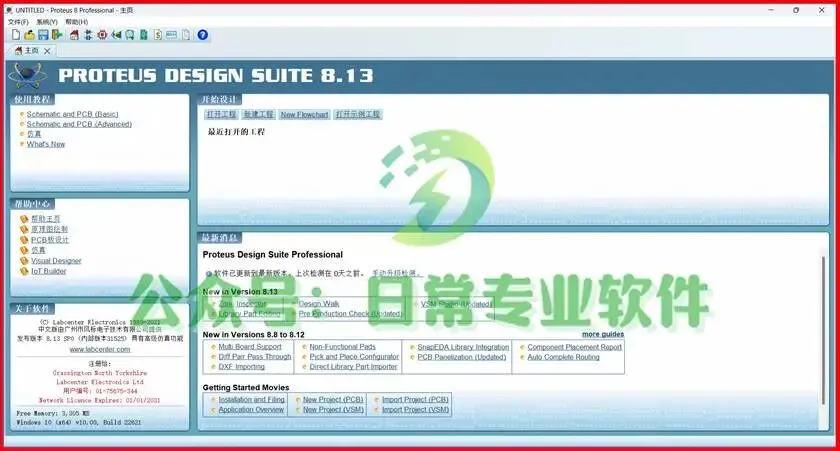840x451 pixels.
Task: Click the 打开示例工程 button
Action: [x=358, y=115]
